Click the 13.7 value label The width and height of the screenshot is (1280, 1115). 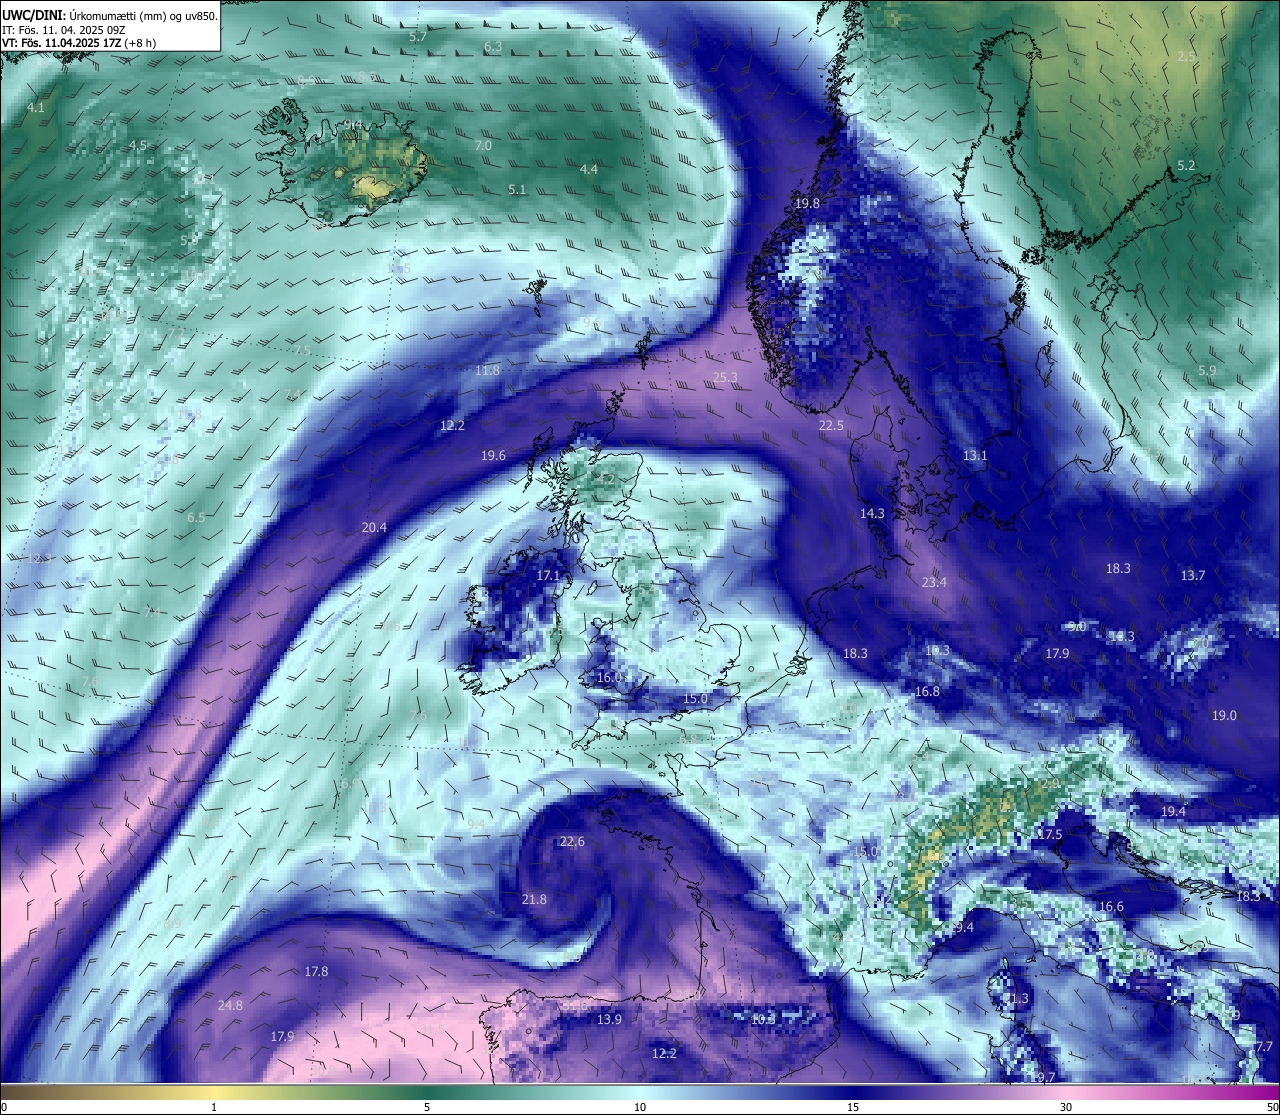point(1193,575)
